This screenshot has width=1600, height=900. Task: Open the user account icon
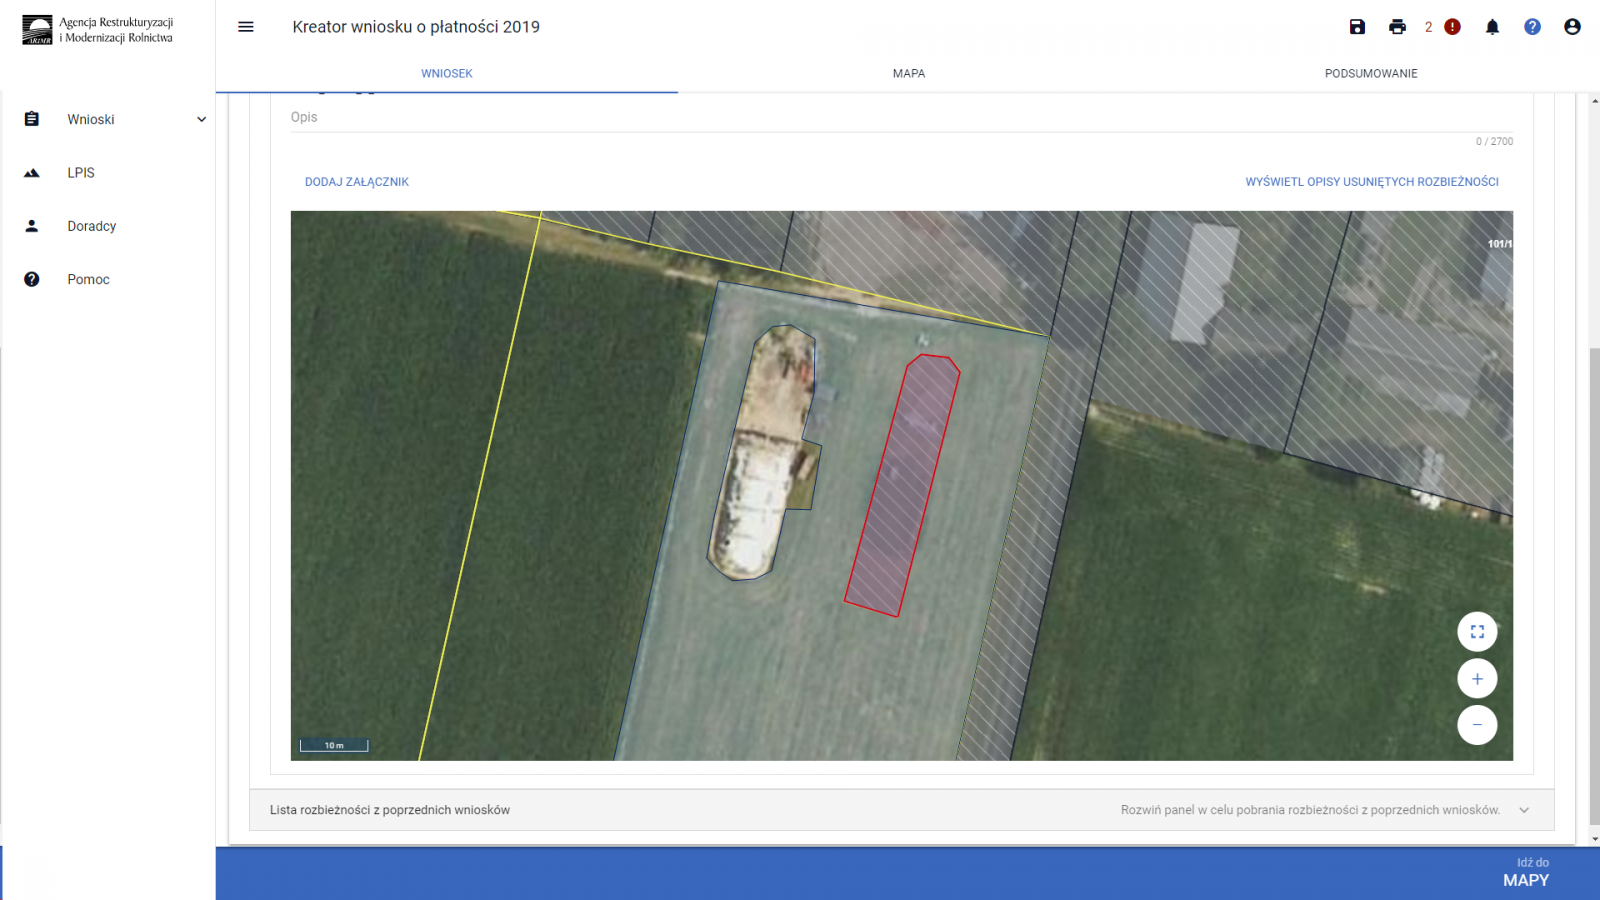point(1572,27)
